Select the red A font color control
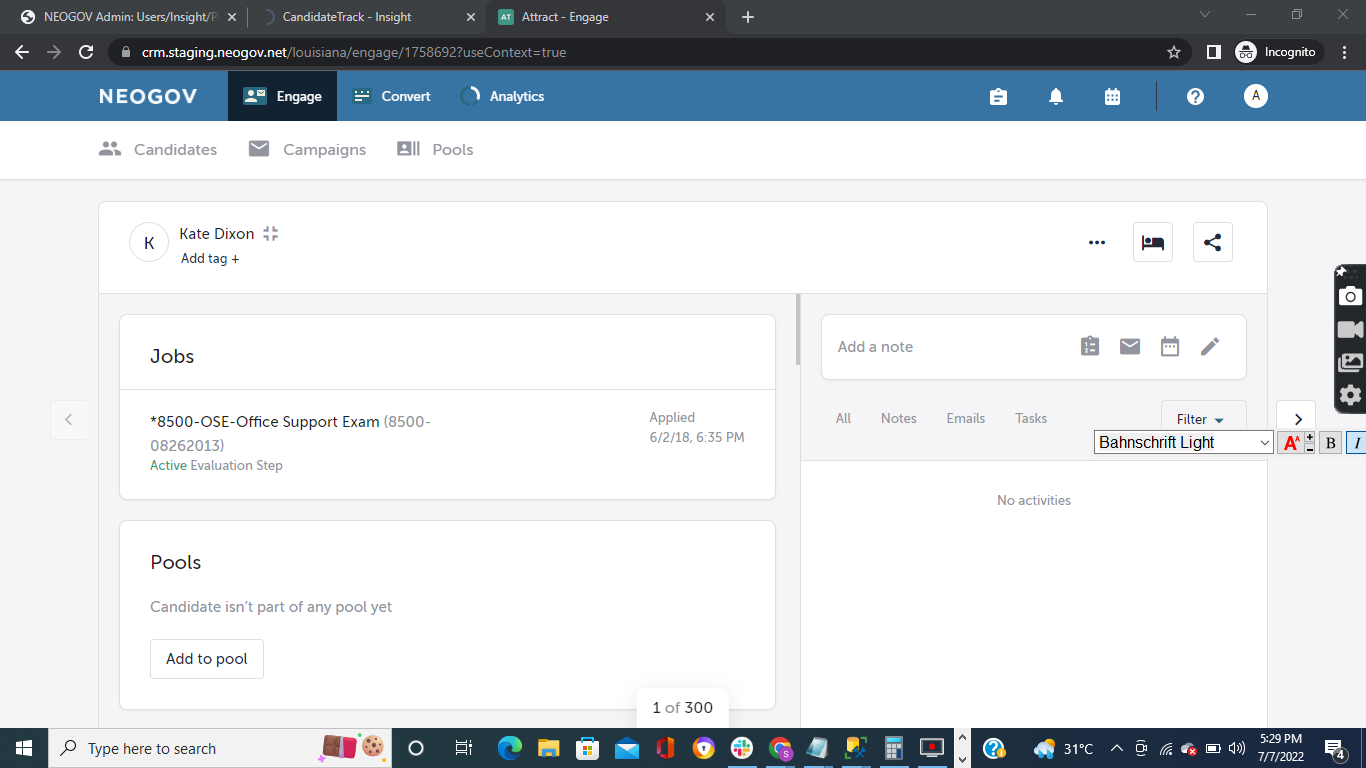Screen dimensions: 1366x768 pyautogui.click(x=1294, y=442)
